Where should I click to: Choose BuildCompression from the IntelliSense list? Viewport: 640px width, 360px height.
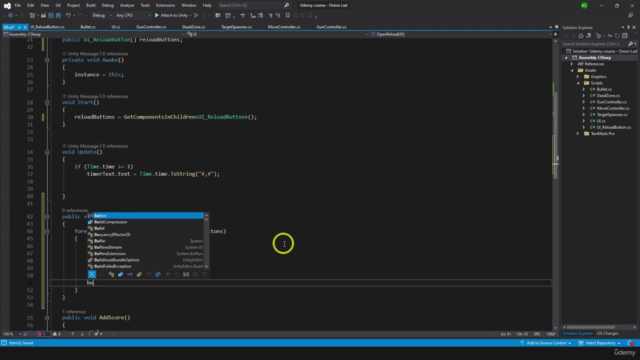111,222
